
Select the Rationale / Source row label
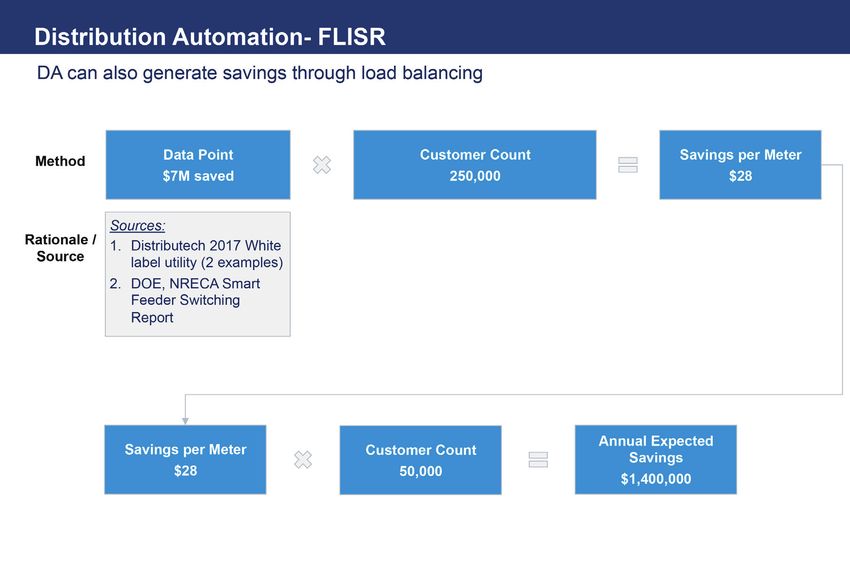[60, 248]
